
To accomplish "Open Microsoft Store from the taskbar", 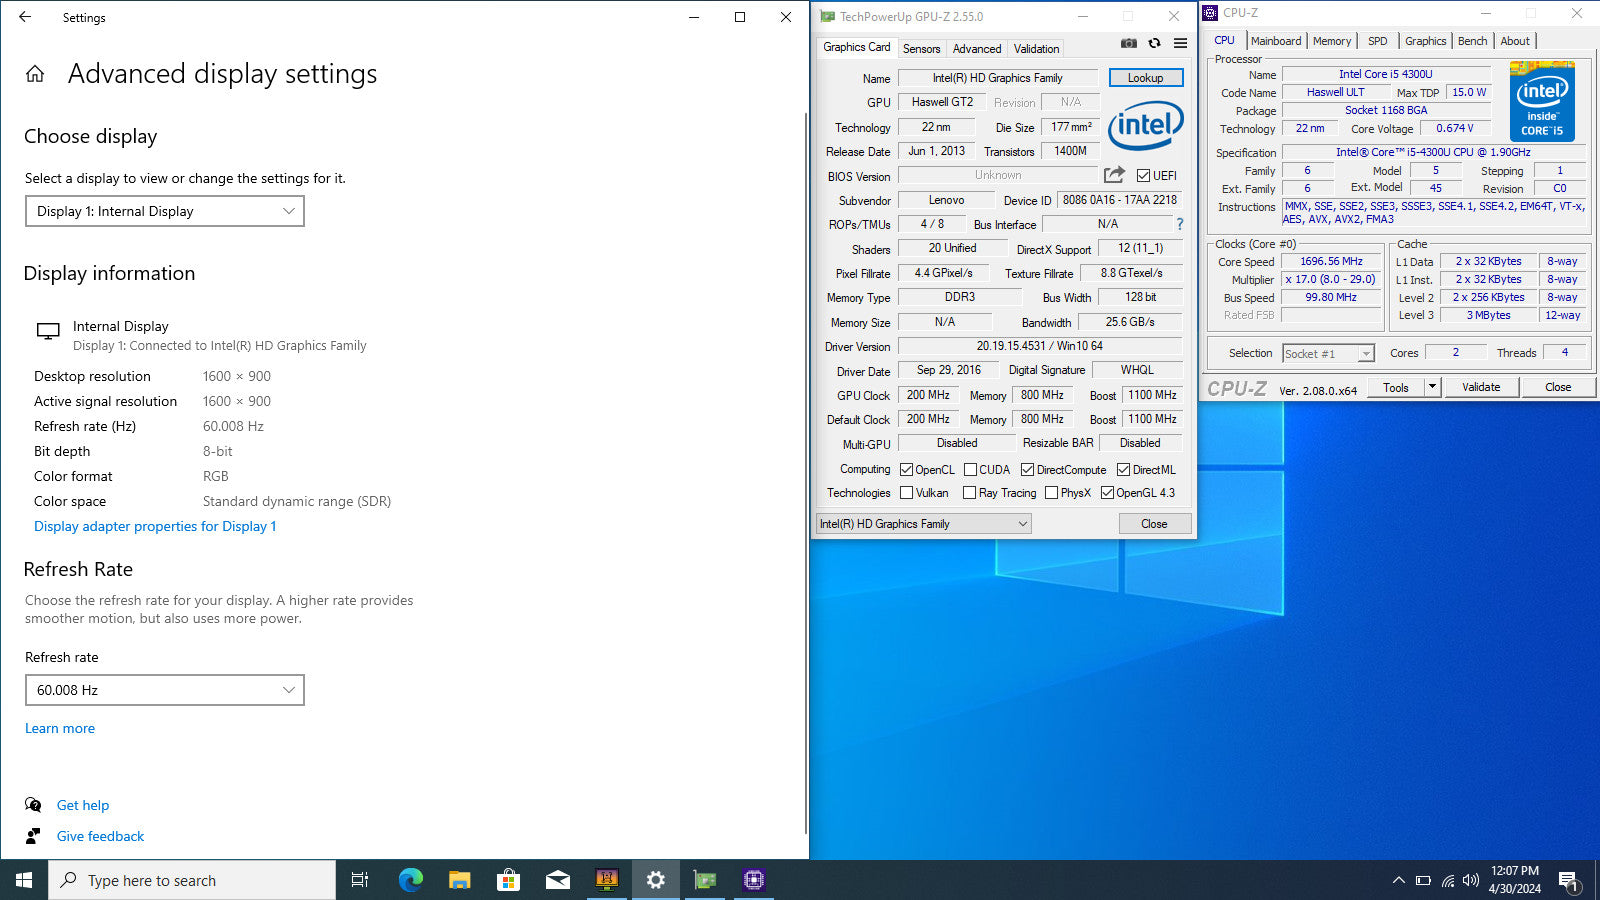I will [508, 880].
